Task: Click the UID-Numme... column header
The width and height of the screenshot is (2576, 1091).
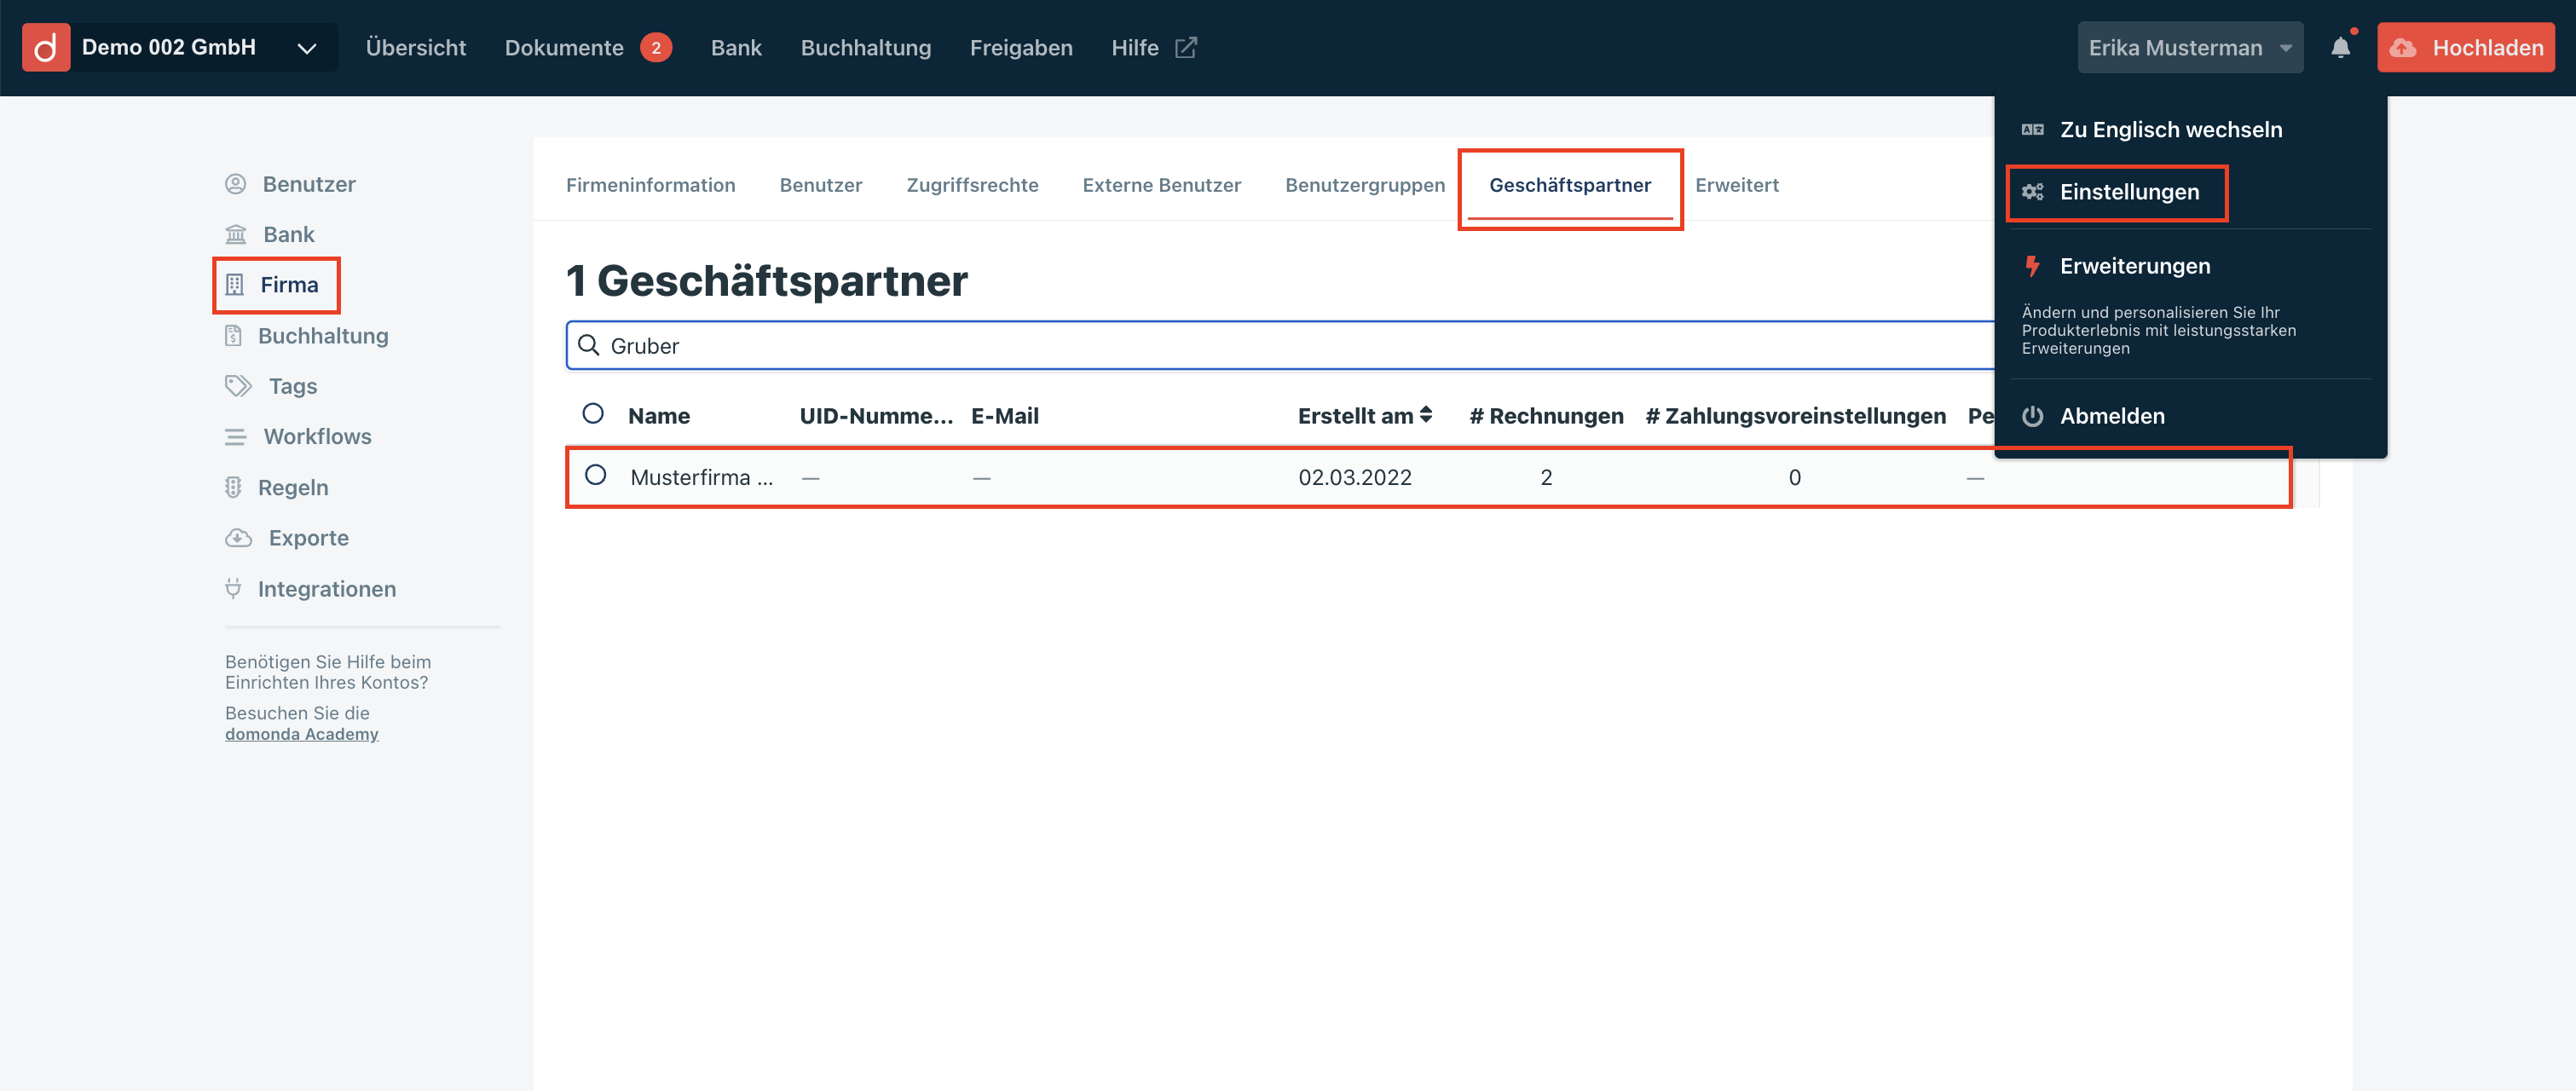Action: pos(876,415)
